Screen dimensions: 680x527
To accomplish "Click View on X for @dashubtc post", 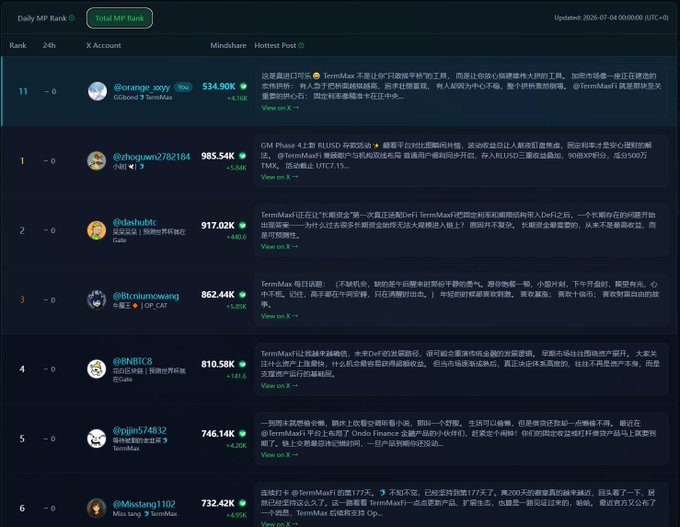I will pos(279,246).
